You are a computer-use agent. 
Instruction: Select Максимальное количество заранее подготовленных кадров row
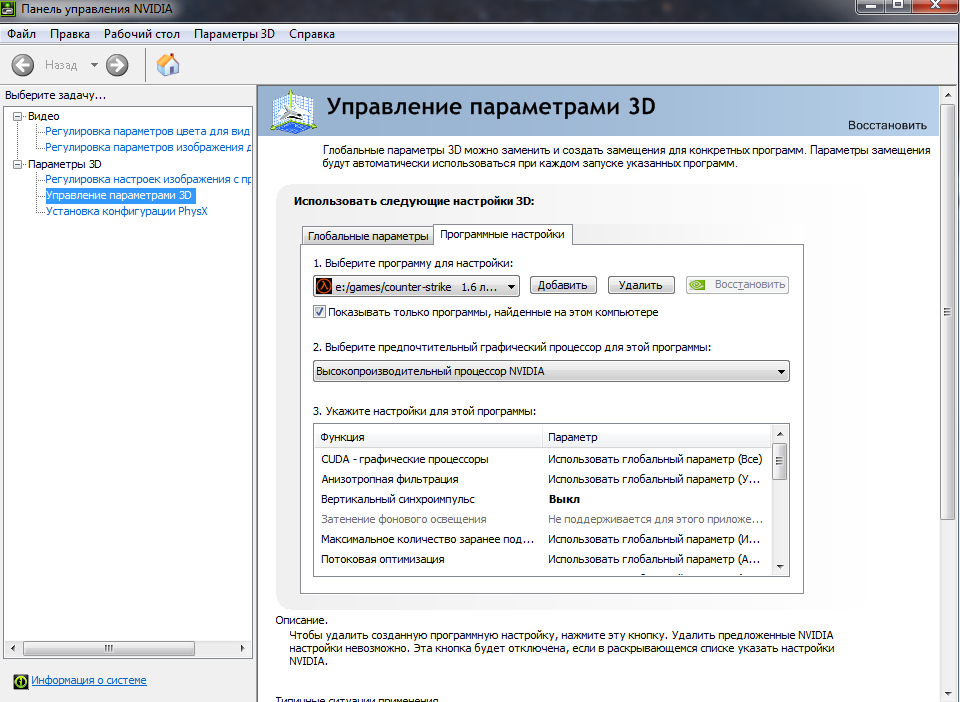point(543,539)
